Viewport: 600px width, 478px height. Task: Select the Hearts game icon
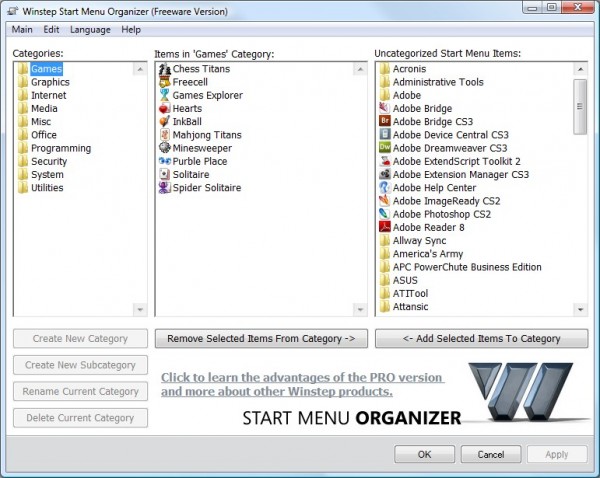(x=165, y=109)
